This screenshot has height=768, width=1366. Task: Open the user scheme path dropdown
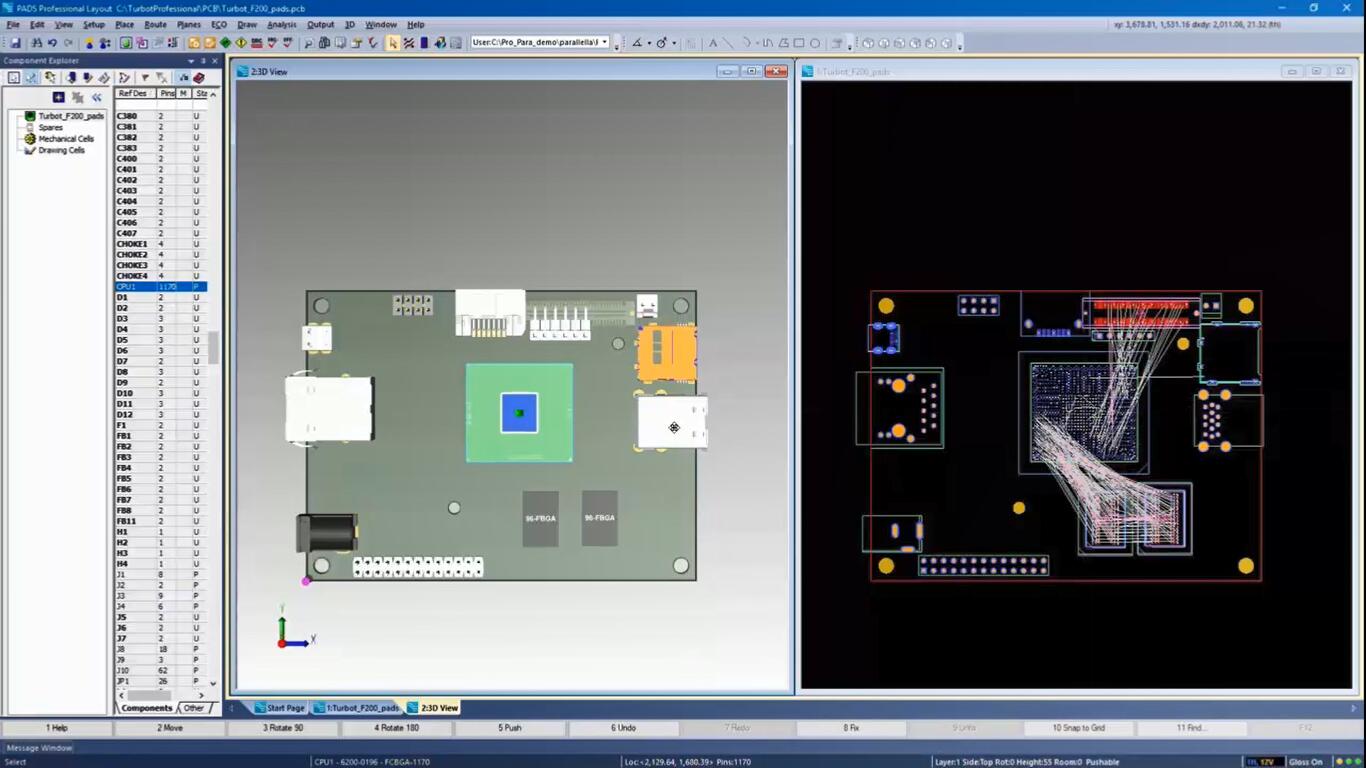[605, 43]
